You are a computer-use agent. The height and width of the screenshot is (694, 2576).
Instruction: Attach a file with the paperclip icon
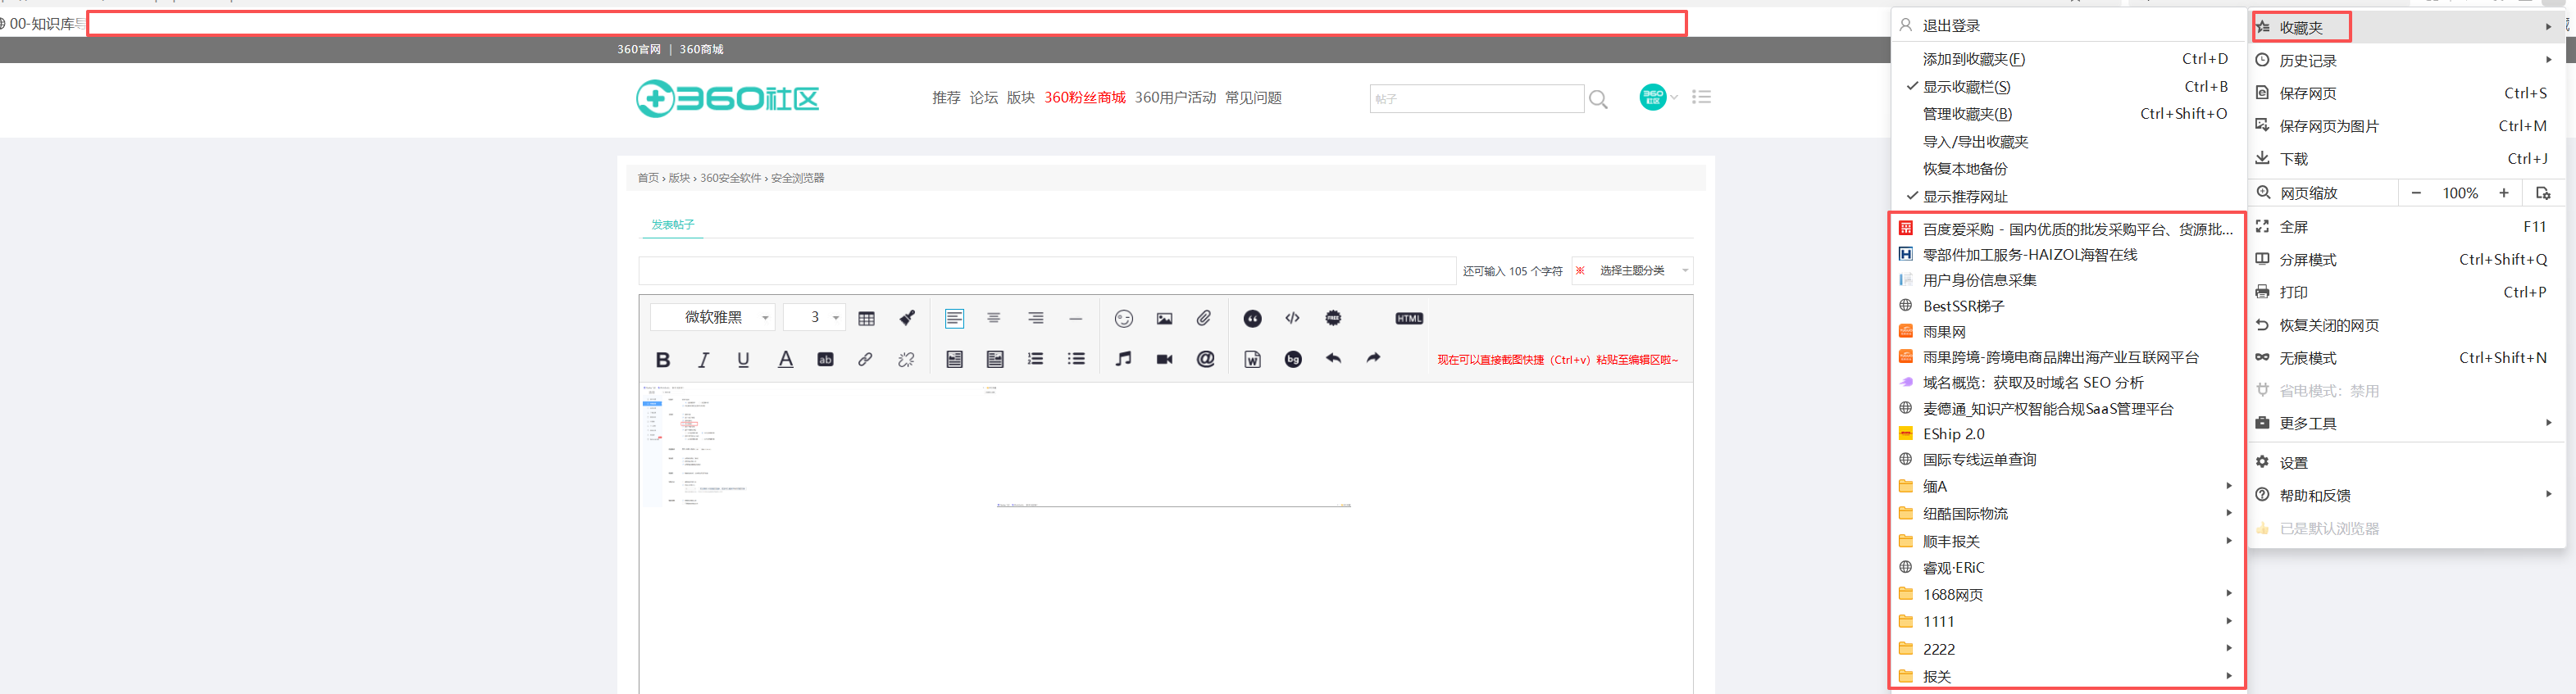click(1204, 318)
